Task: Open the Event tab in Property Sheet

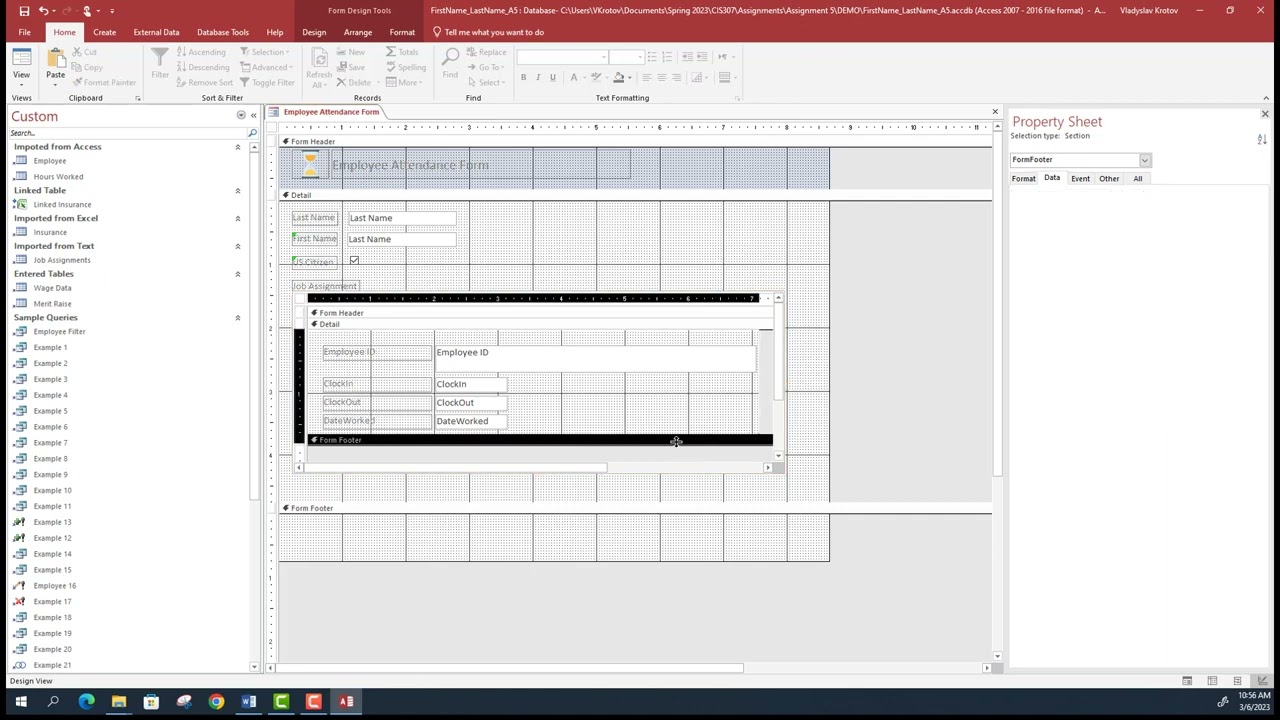Action: point(1080,179)
